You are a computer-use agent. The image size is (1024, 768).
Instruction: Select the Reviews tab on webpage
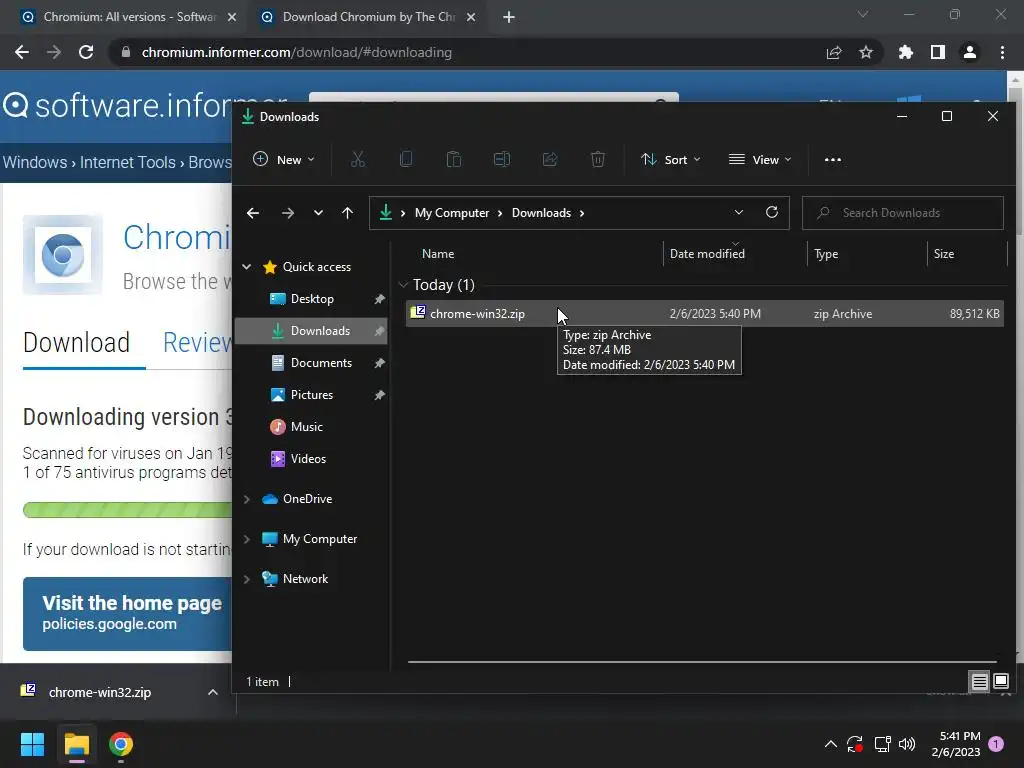click(x=197, y=343)
